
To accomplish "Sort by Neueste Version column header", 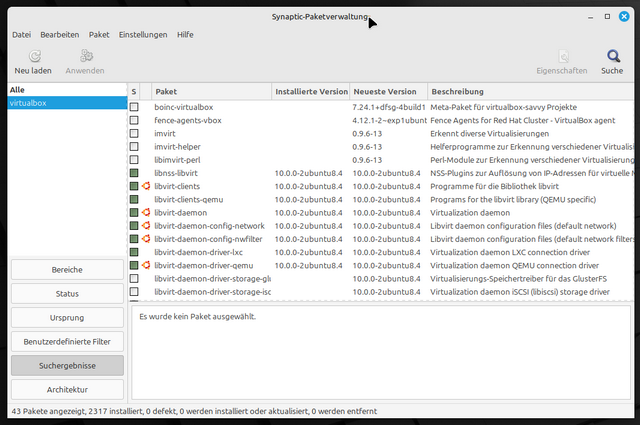I will coord(389,91).
